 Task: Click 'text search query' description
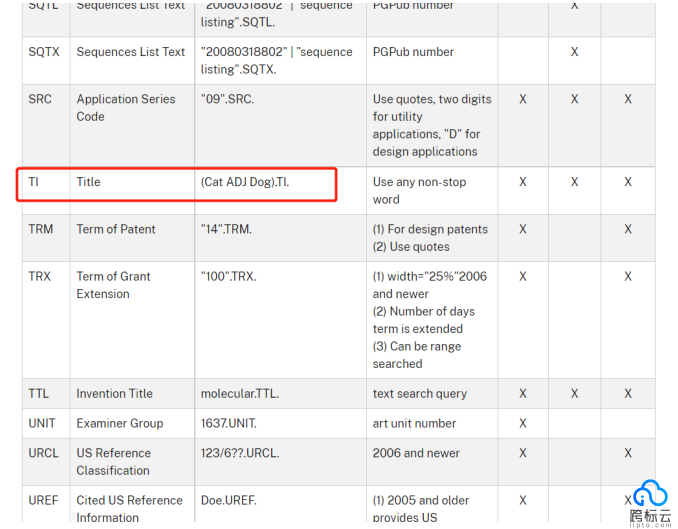point(420,393)
